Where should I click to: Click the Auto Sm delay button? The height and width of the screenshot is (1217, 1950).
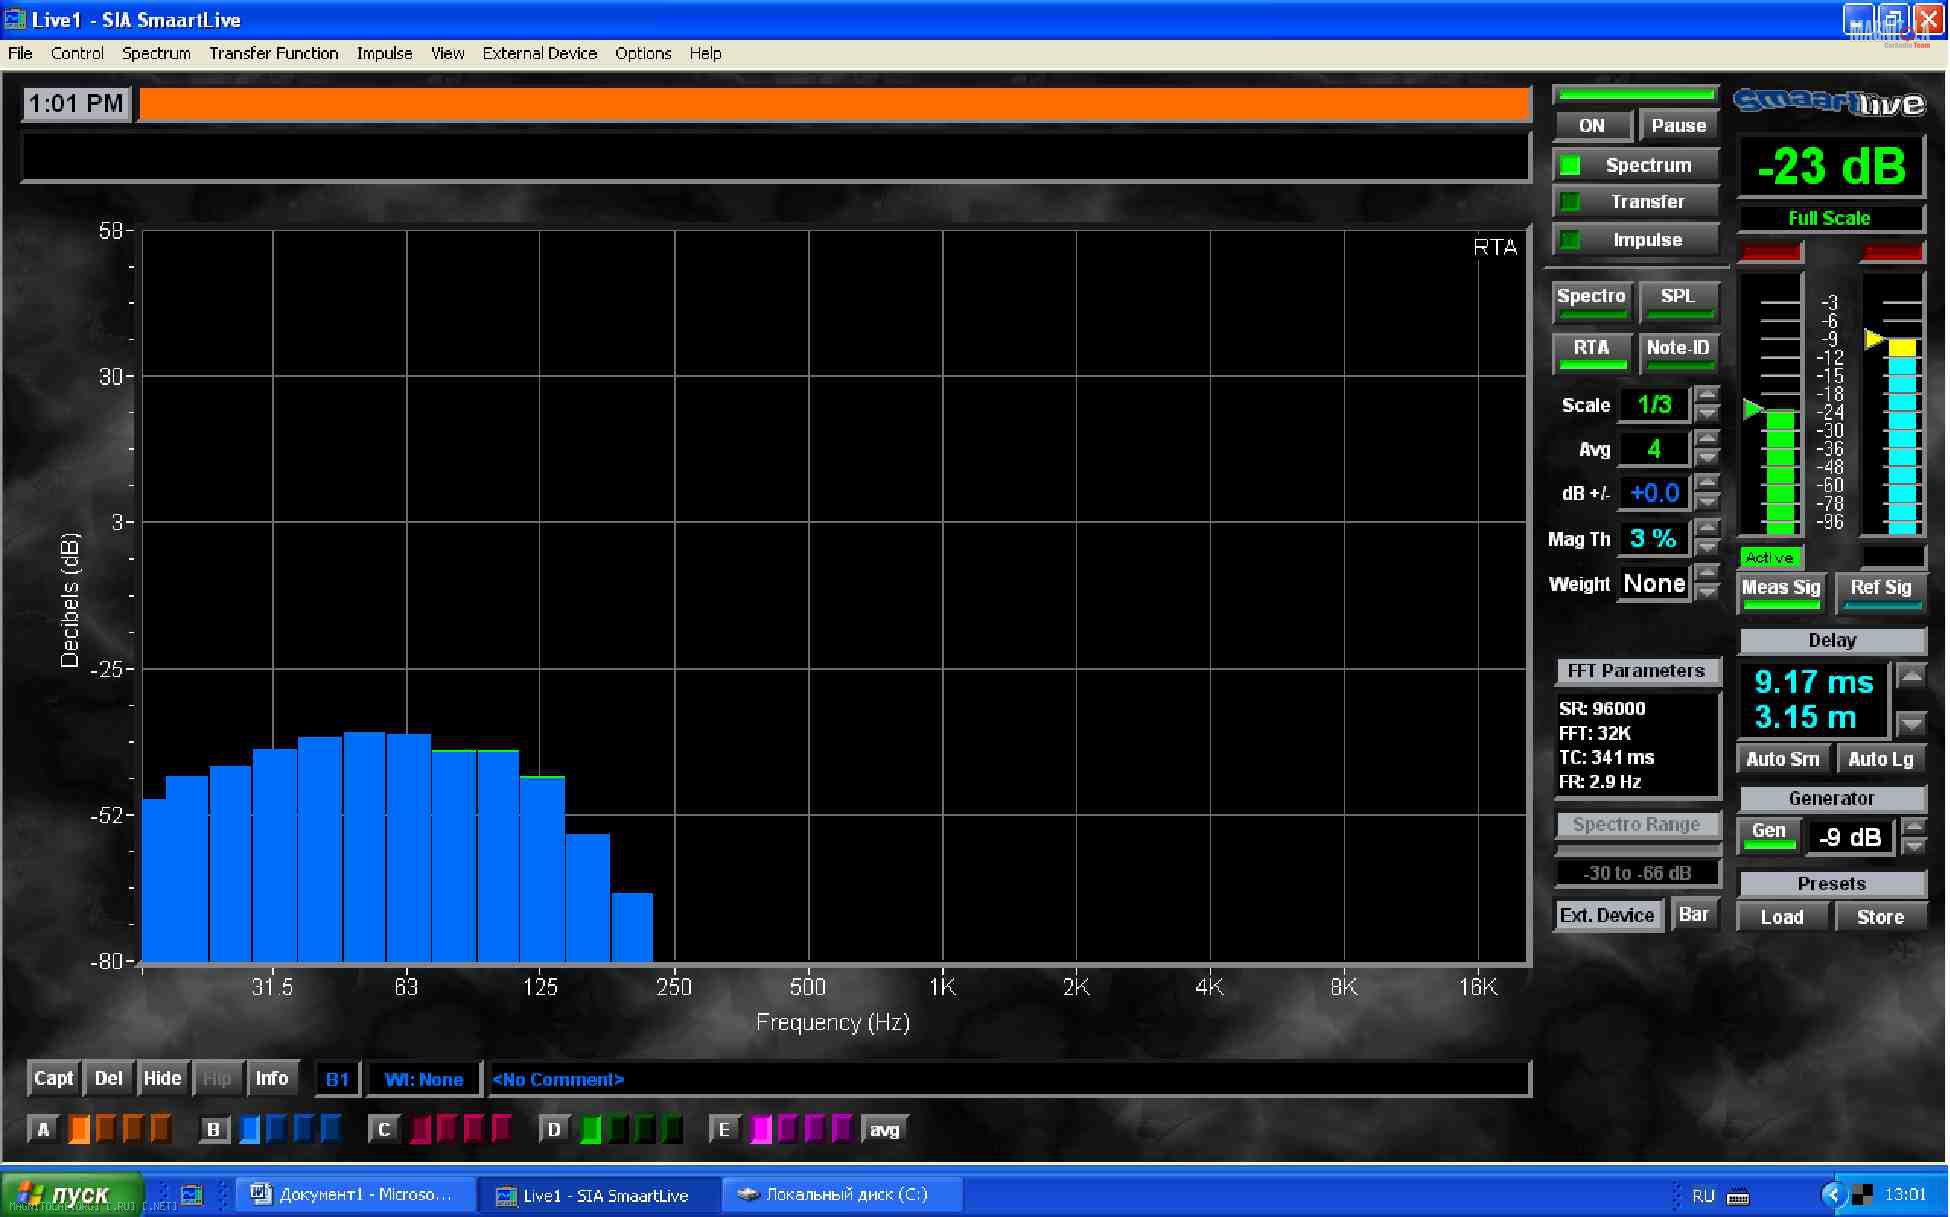[x=1783, y=759]
